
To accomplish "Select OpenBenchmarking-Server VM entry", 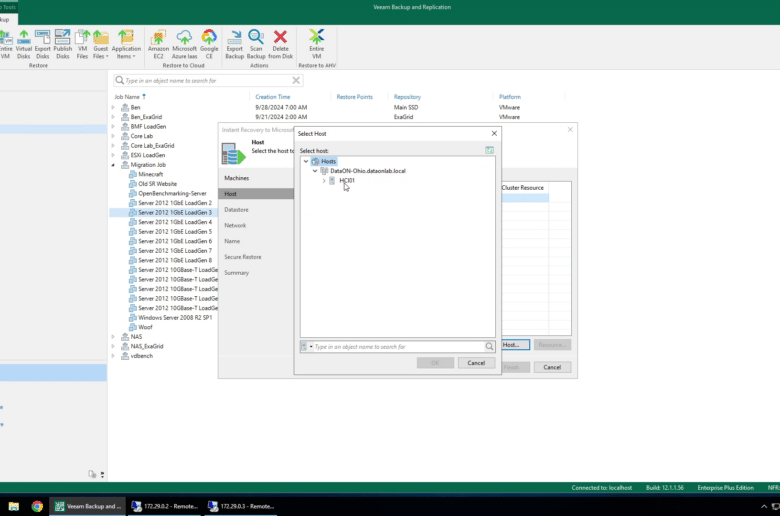I will (x=172, y=193).
